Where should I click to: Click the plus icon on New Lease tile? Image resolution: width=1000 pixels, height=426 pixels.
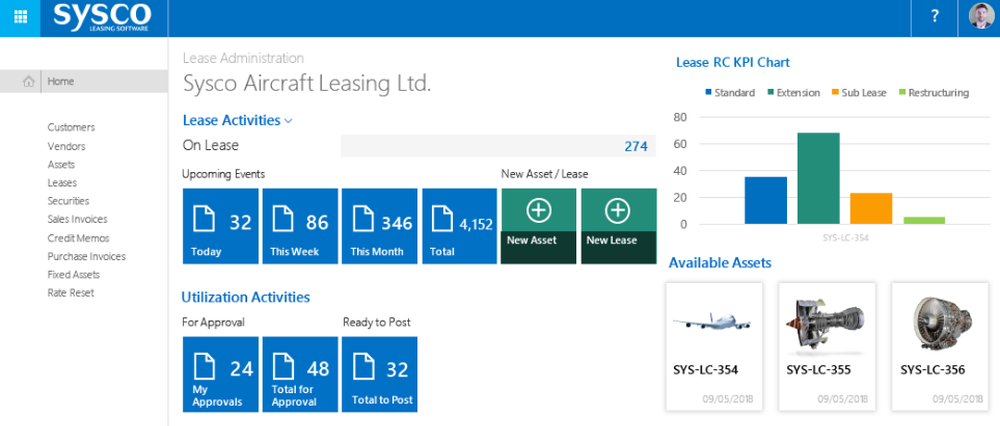[x=618, y=210]
